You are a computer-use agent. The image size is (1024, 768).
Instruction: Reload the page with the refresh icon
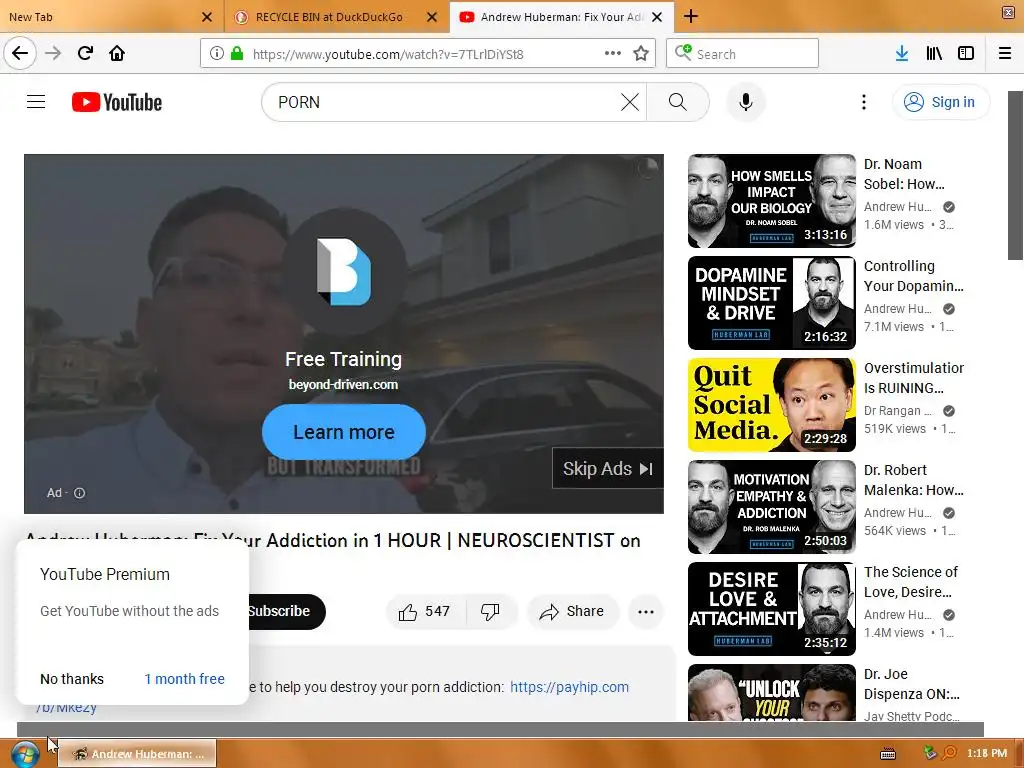85,53
